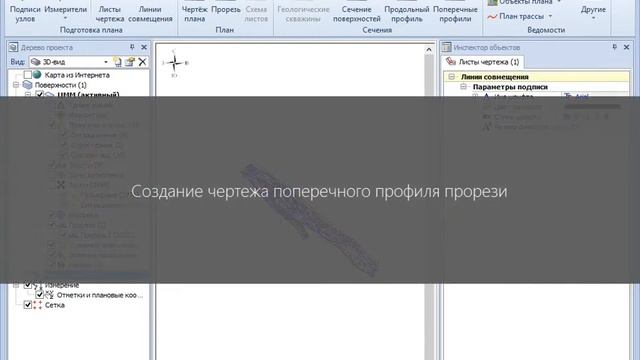The width and height of the screenshot is (640, 360).
Task: Pin the Дерево проекта panel
Action: coord(132,47)
